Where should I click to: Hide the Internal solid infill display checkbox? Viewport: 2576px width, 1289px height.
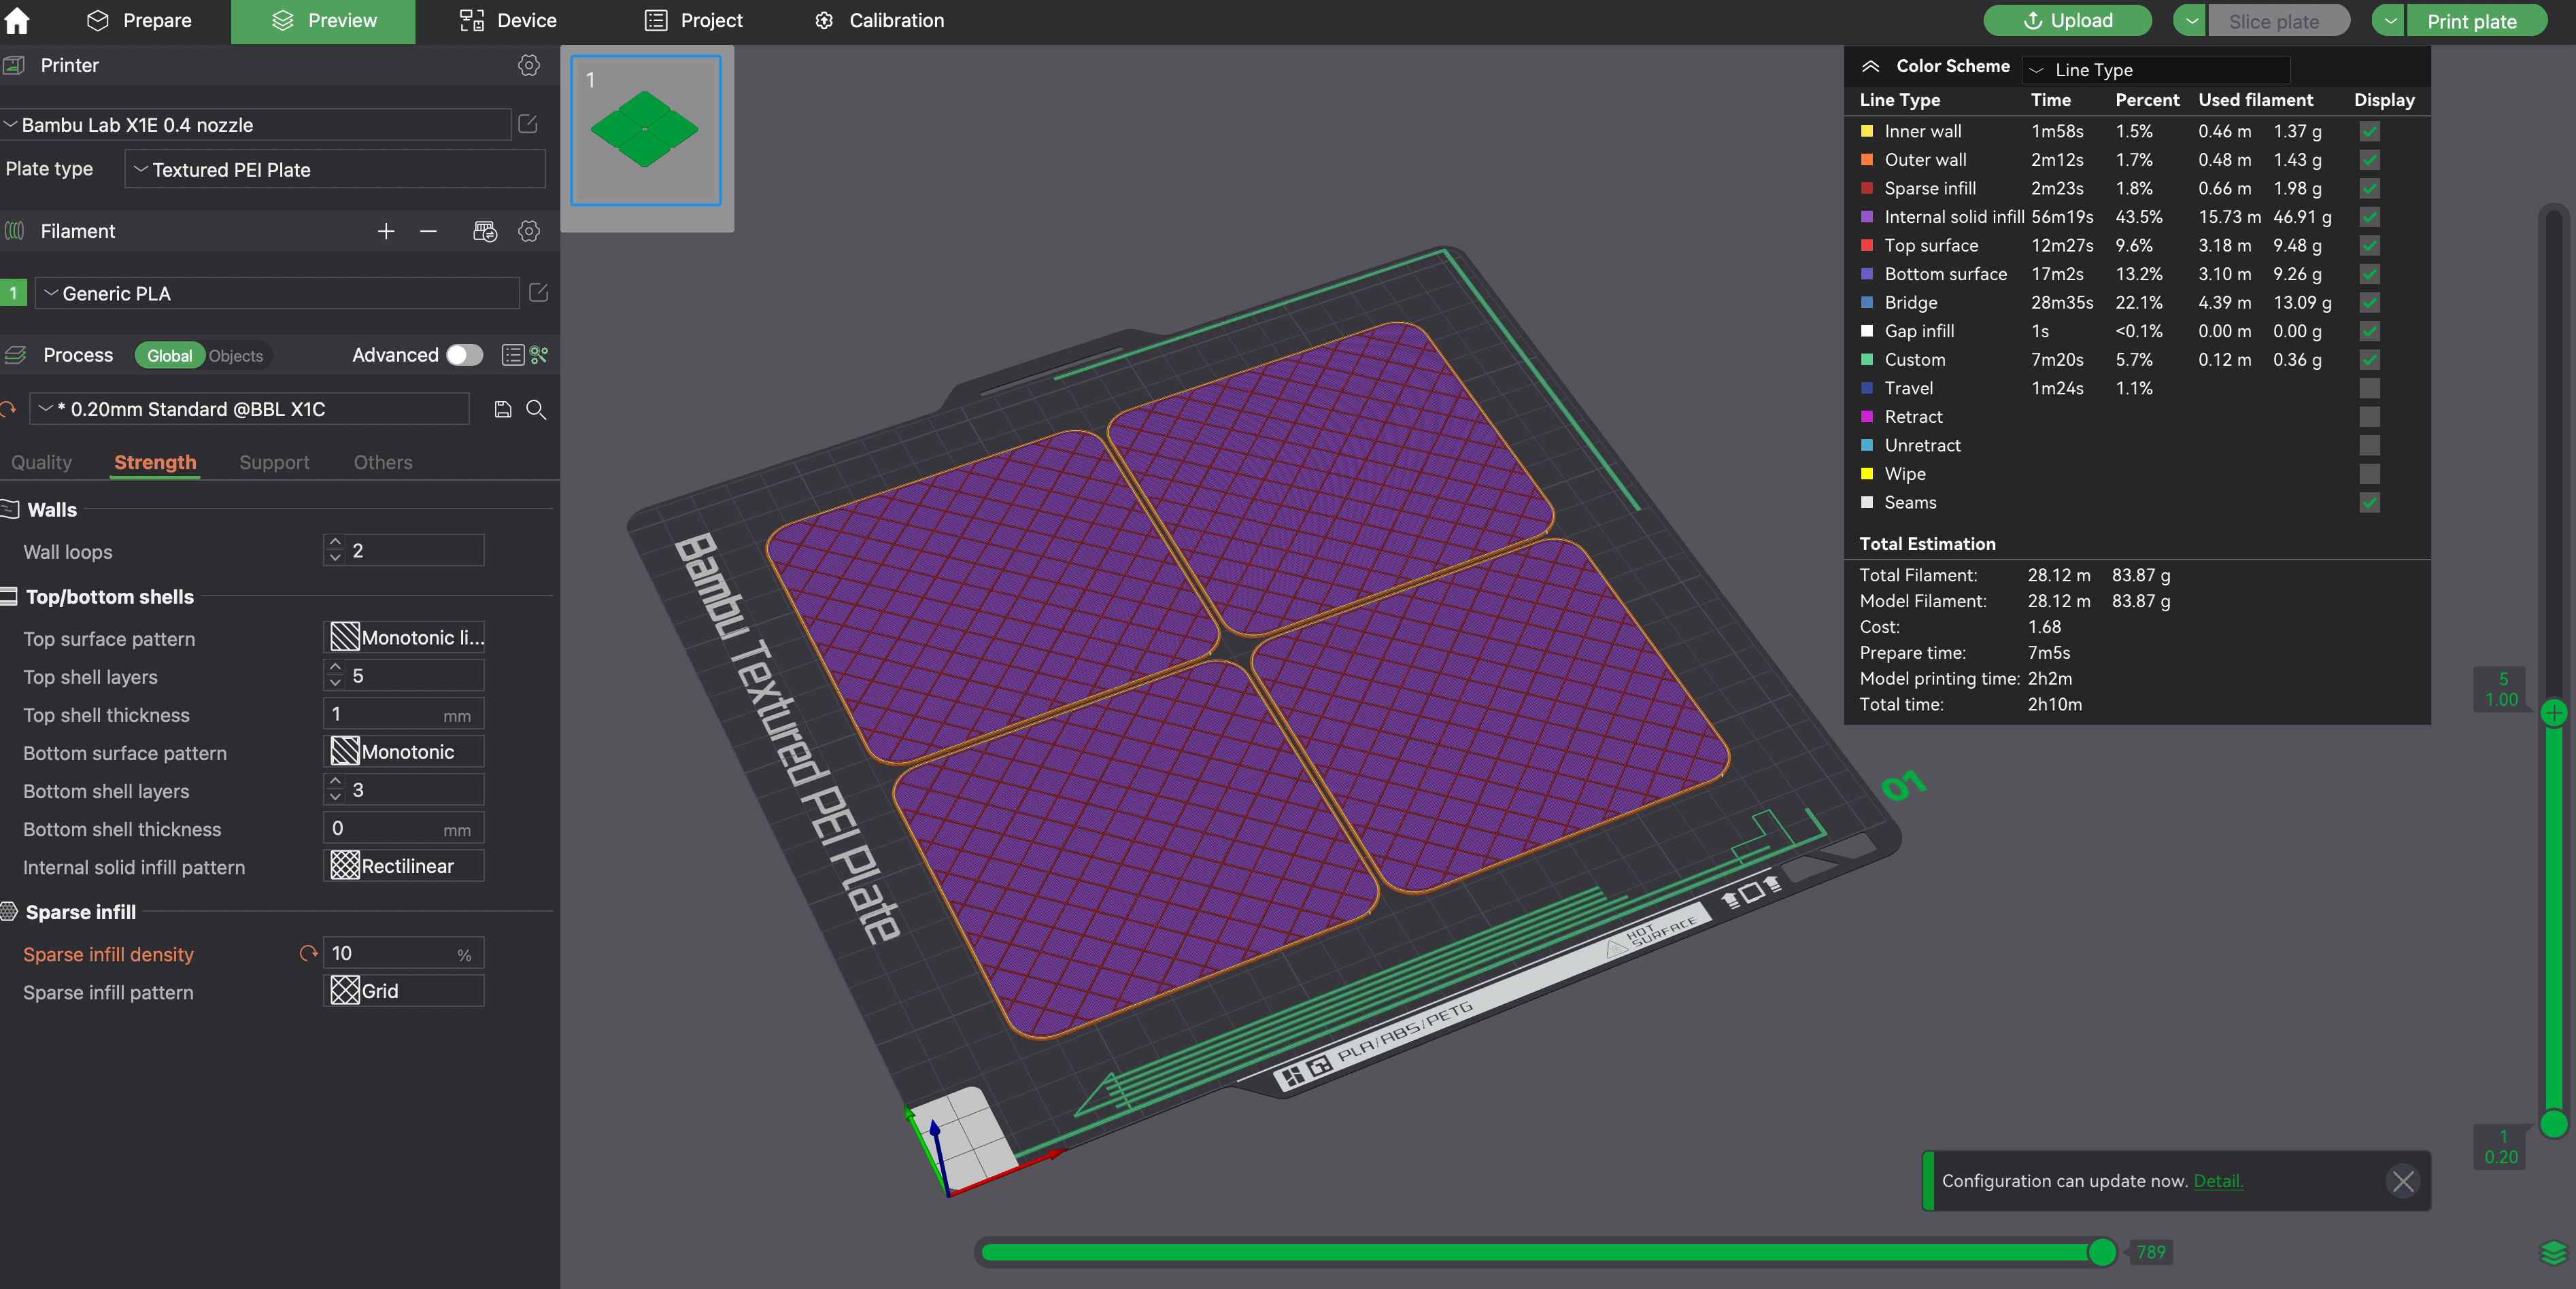[x=2369, y=217]
